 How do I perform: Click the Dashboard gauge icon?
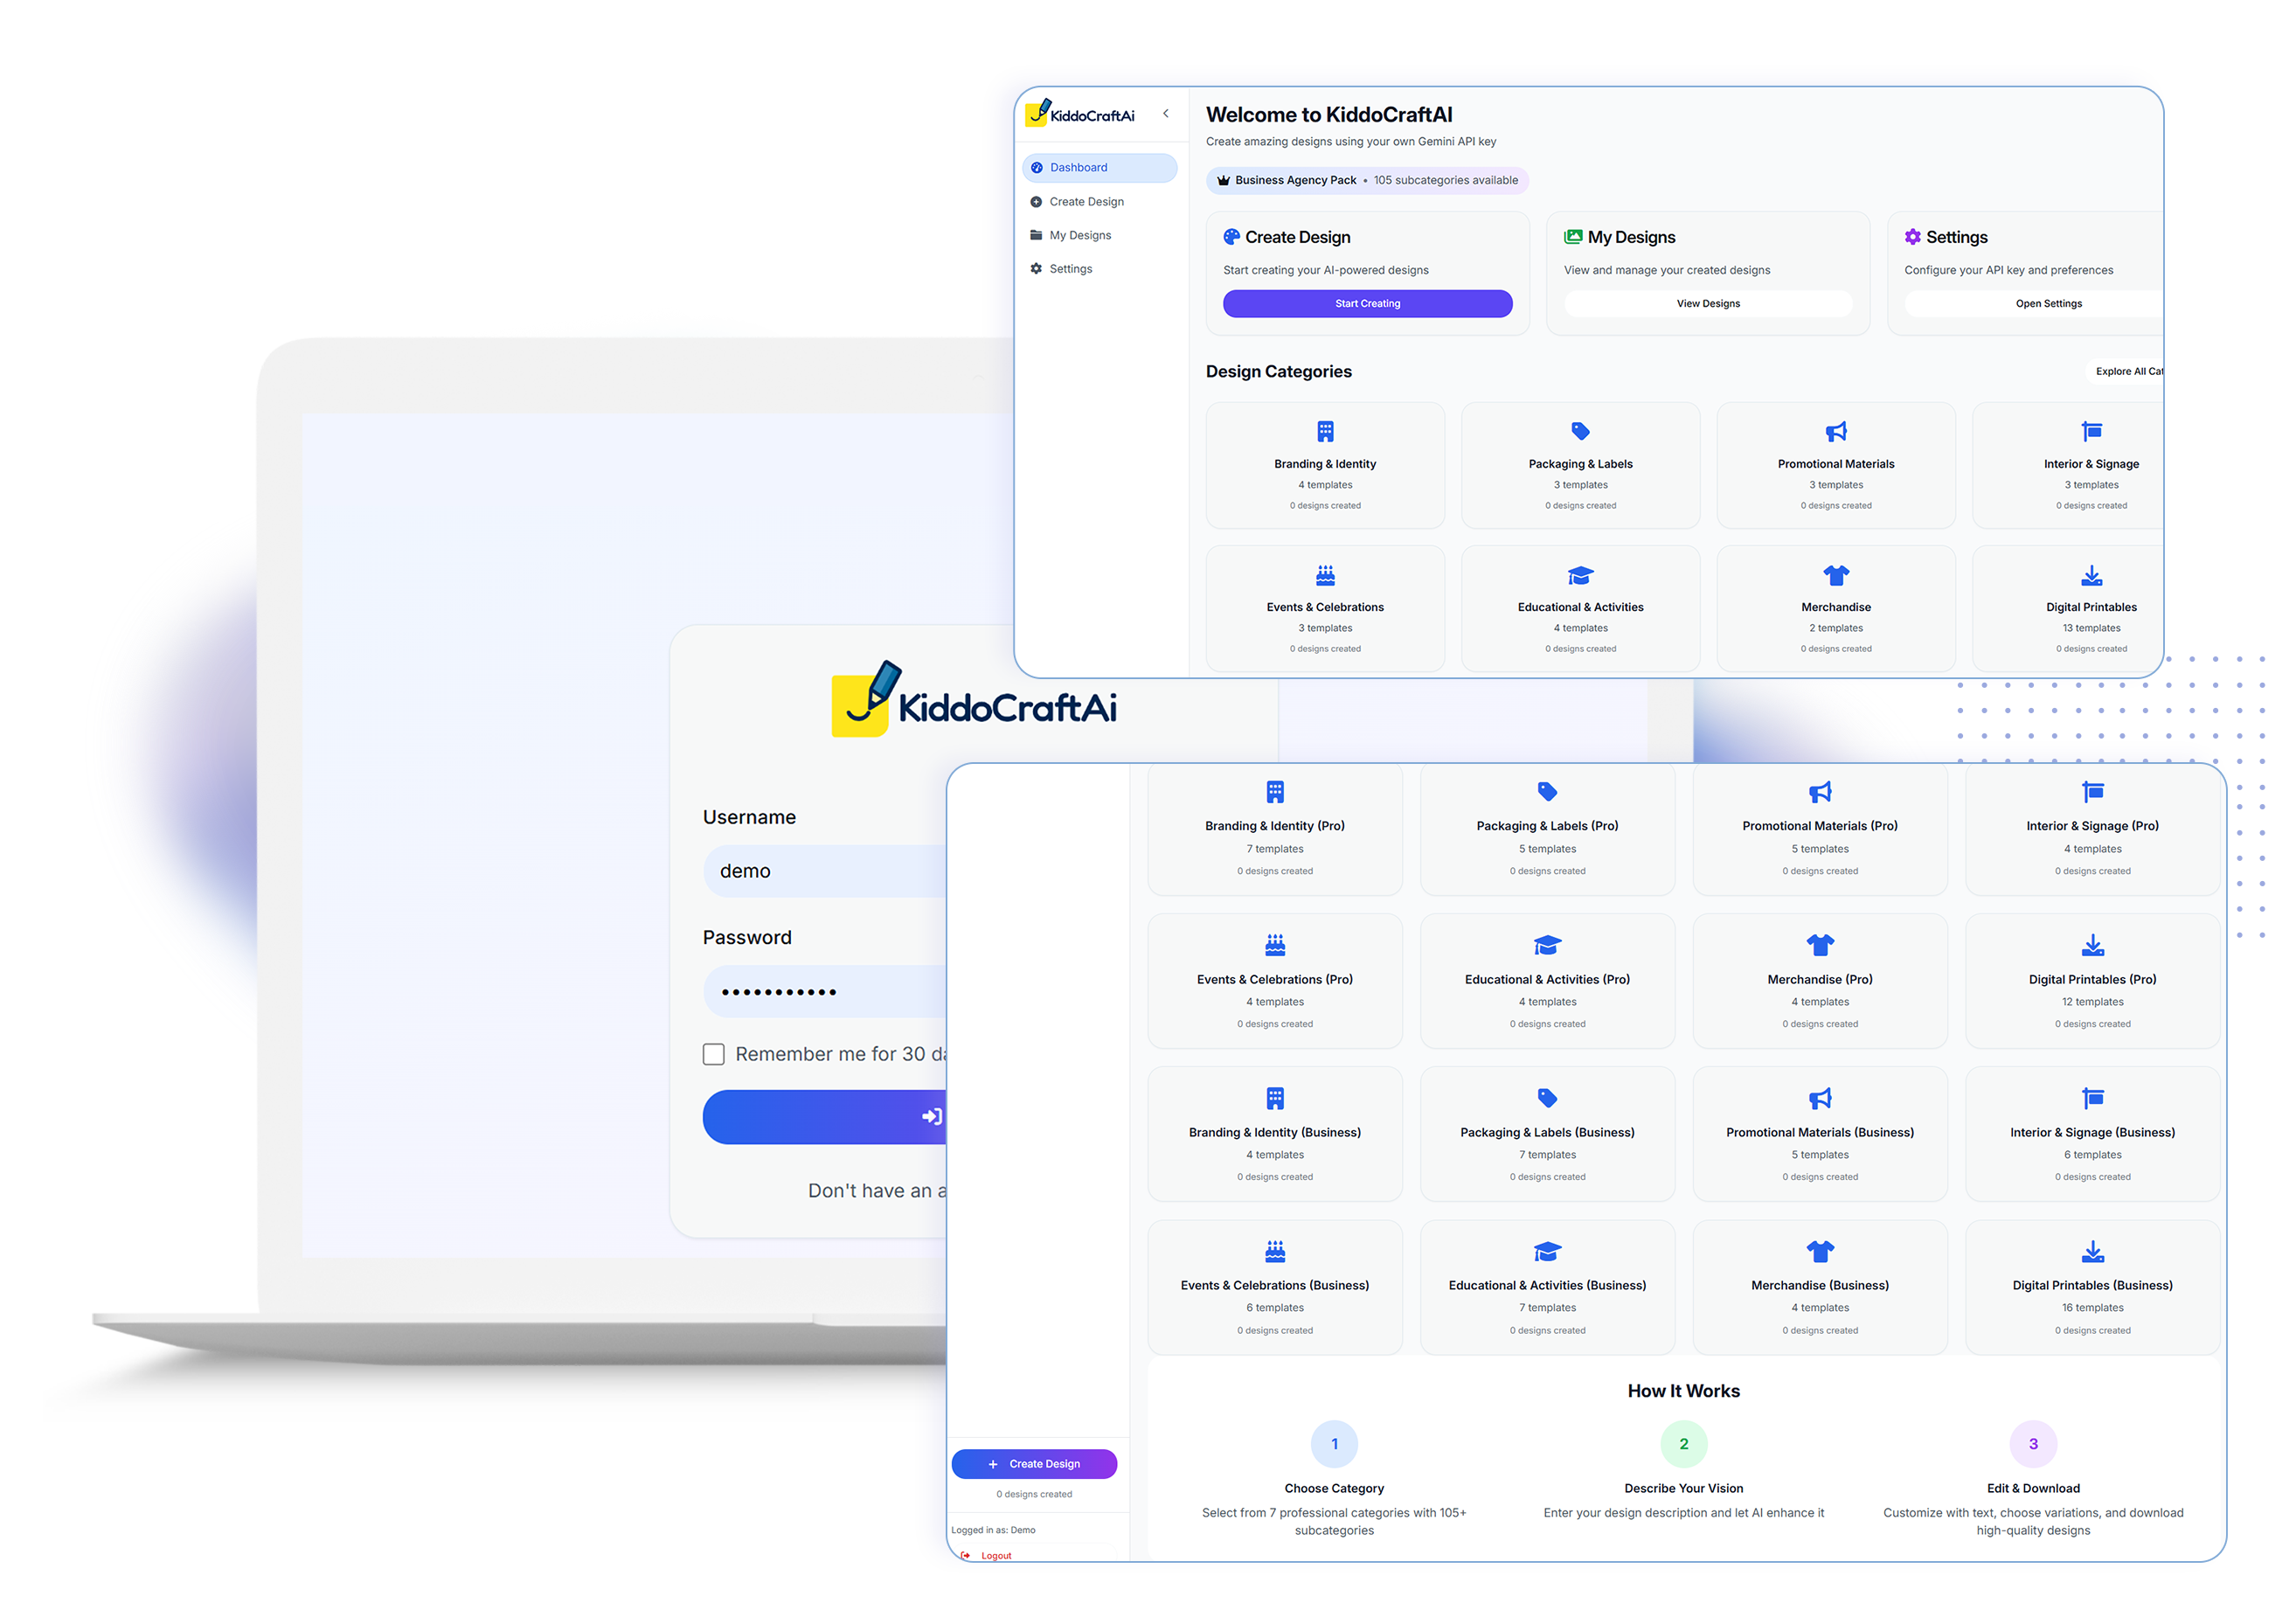point(1037,167)
